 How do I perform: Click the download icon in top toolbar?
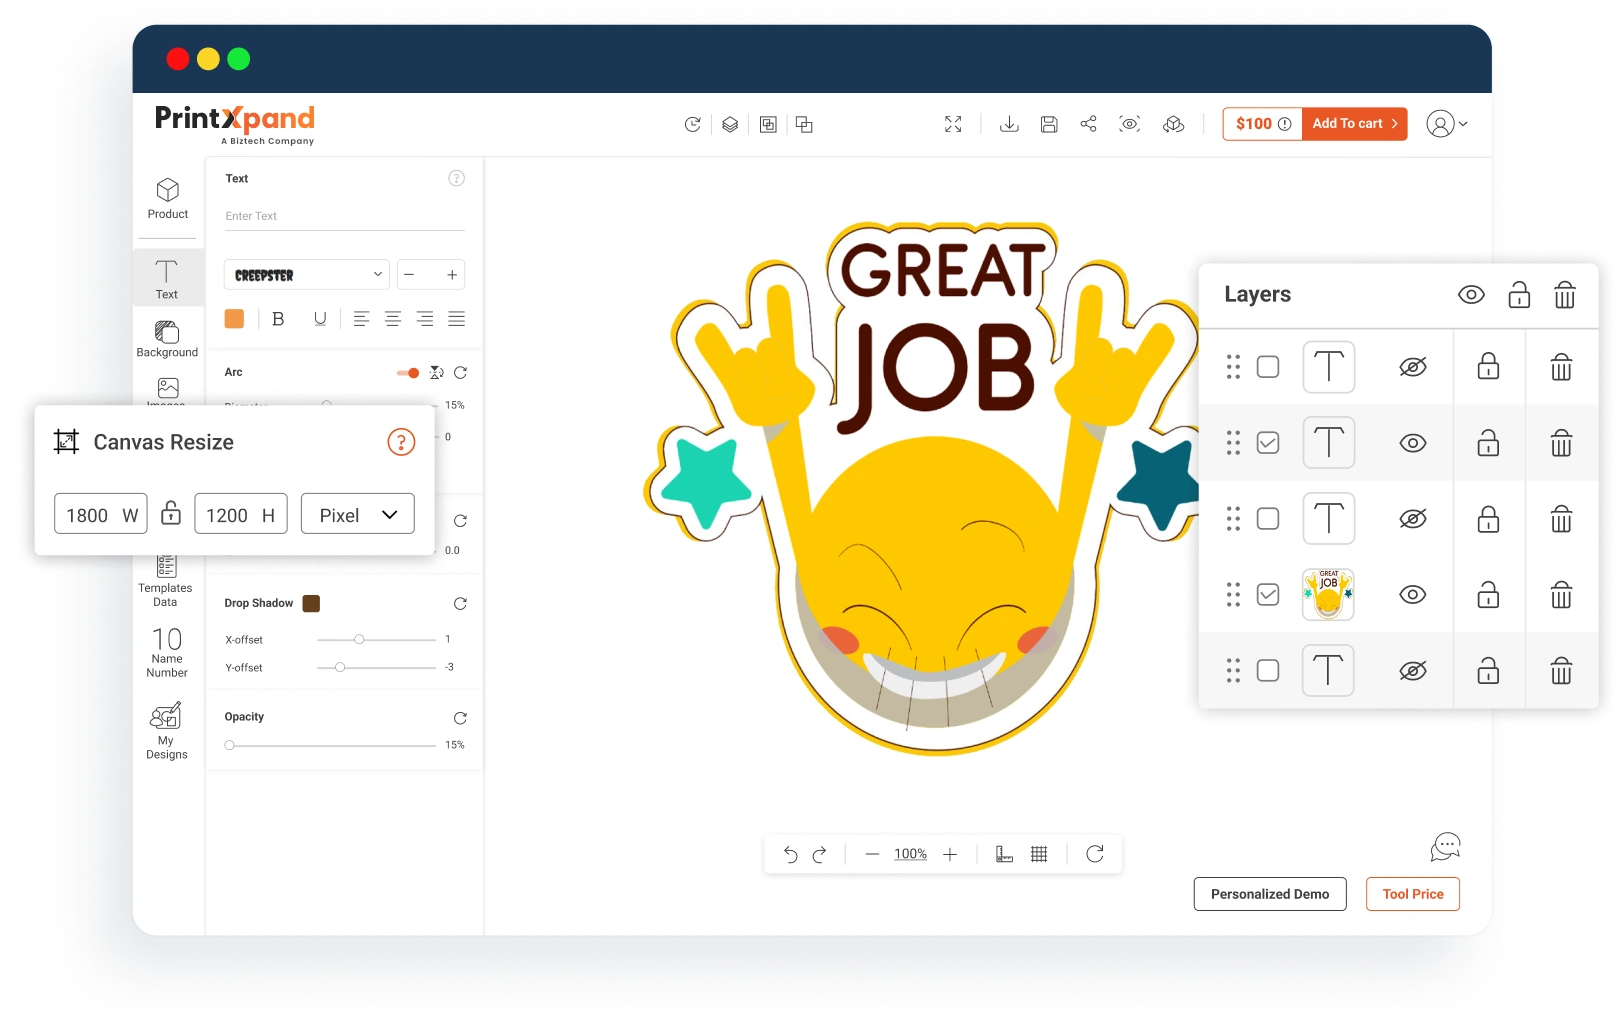pyautogui.click(x=1009, y=124)
